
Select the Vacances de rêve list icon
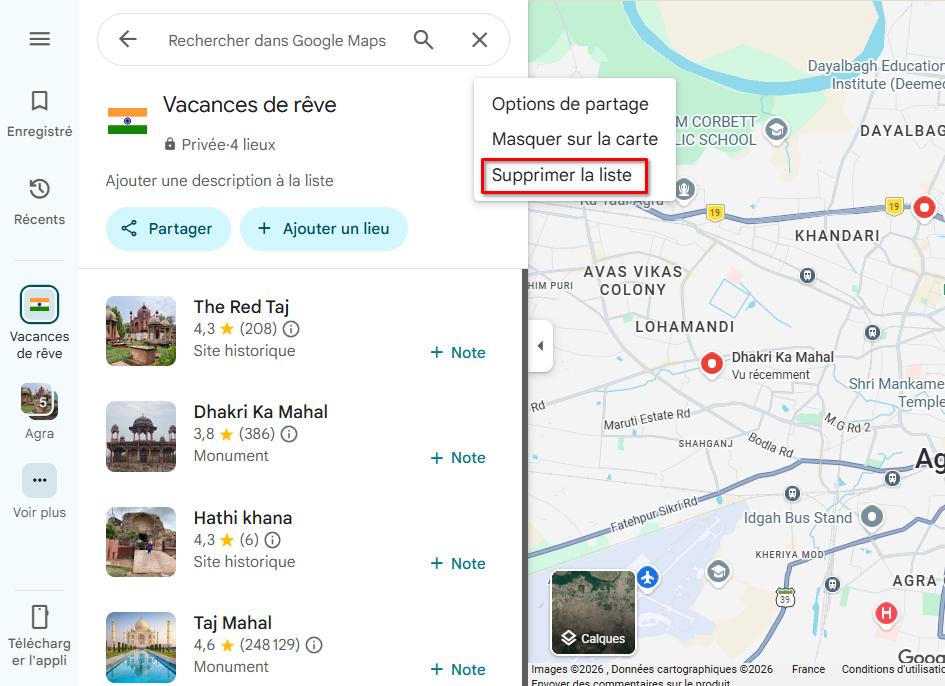(39, 305)
